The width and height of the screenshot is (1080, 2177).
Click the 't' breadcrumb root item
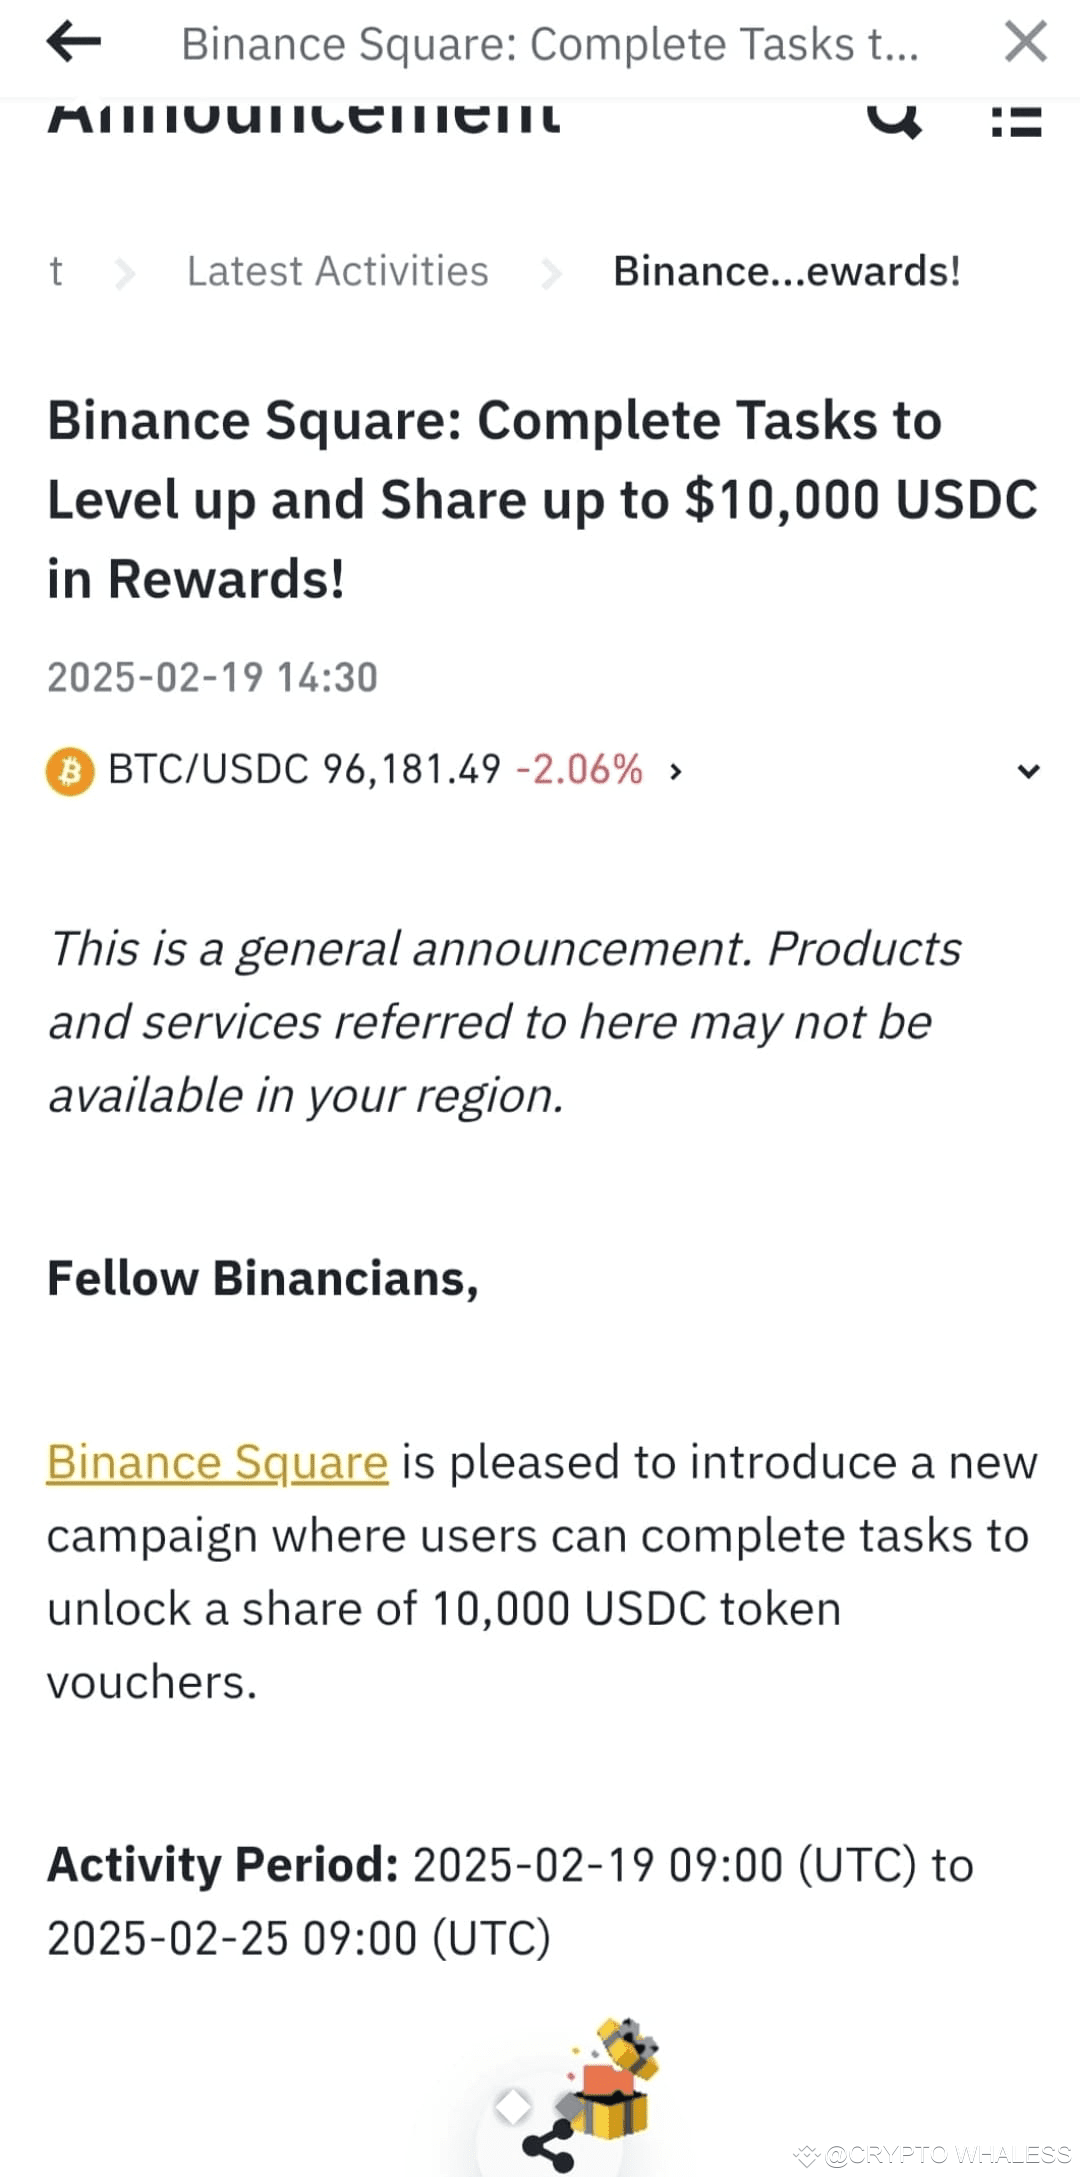click(57, 271)
